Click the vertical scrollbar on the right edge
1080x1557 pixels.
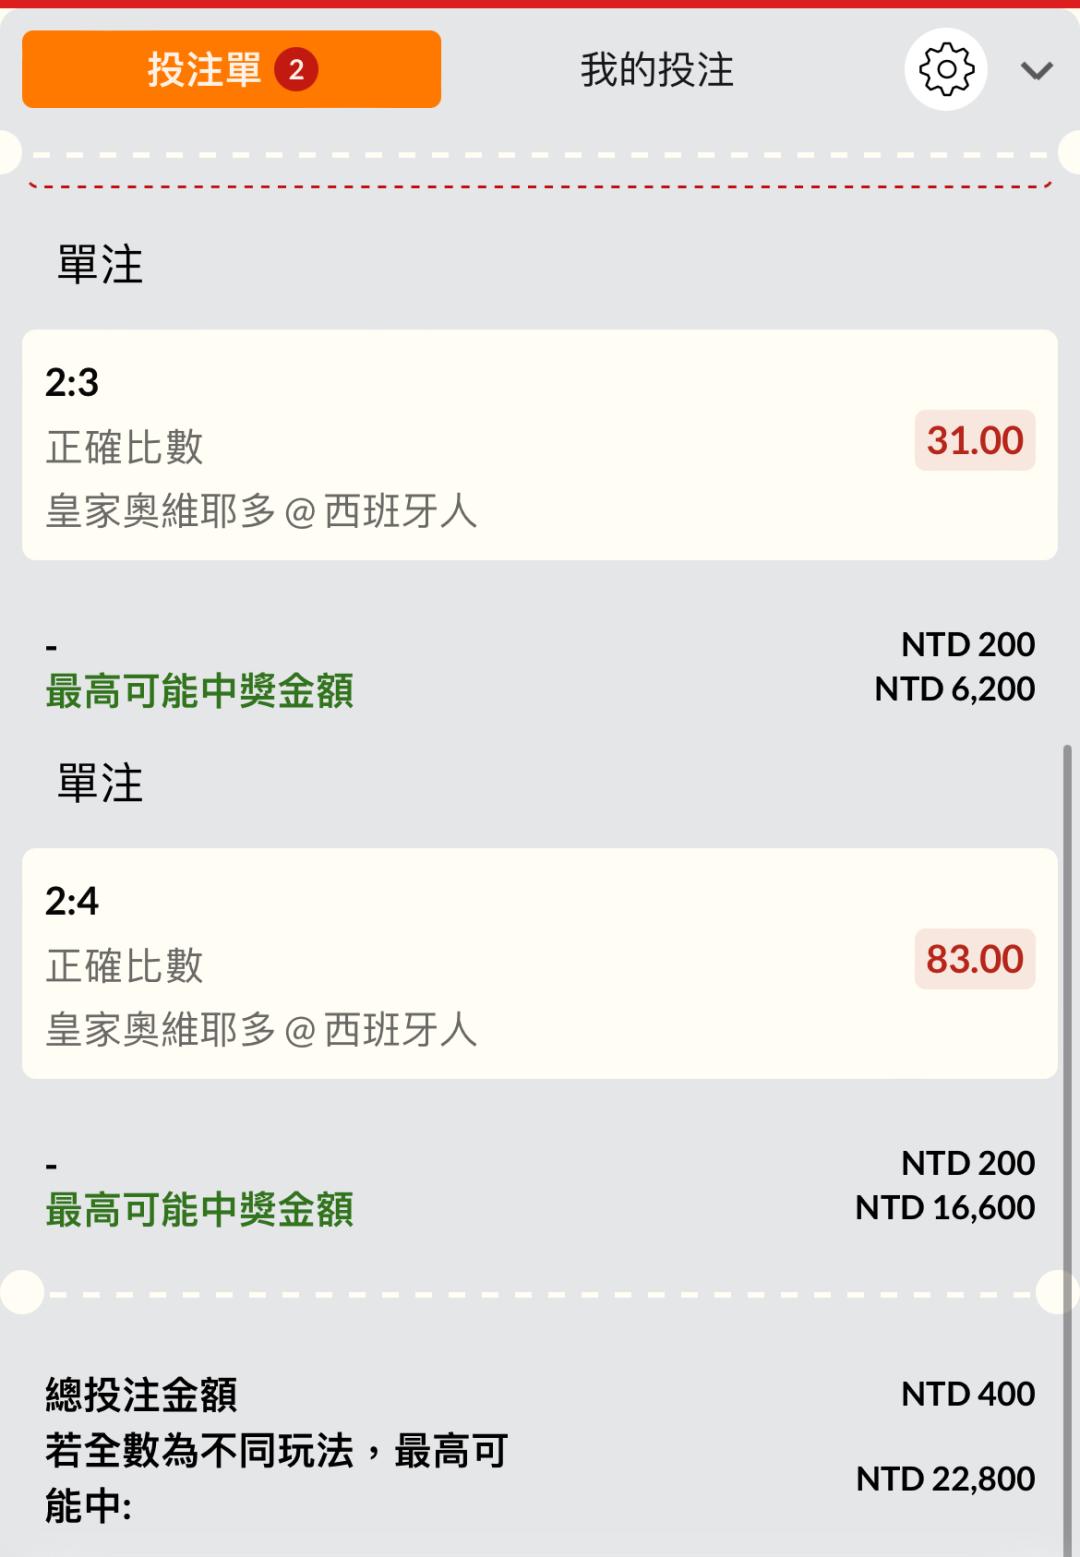[x=1067, y=1100]
